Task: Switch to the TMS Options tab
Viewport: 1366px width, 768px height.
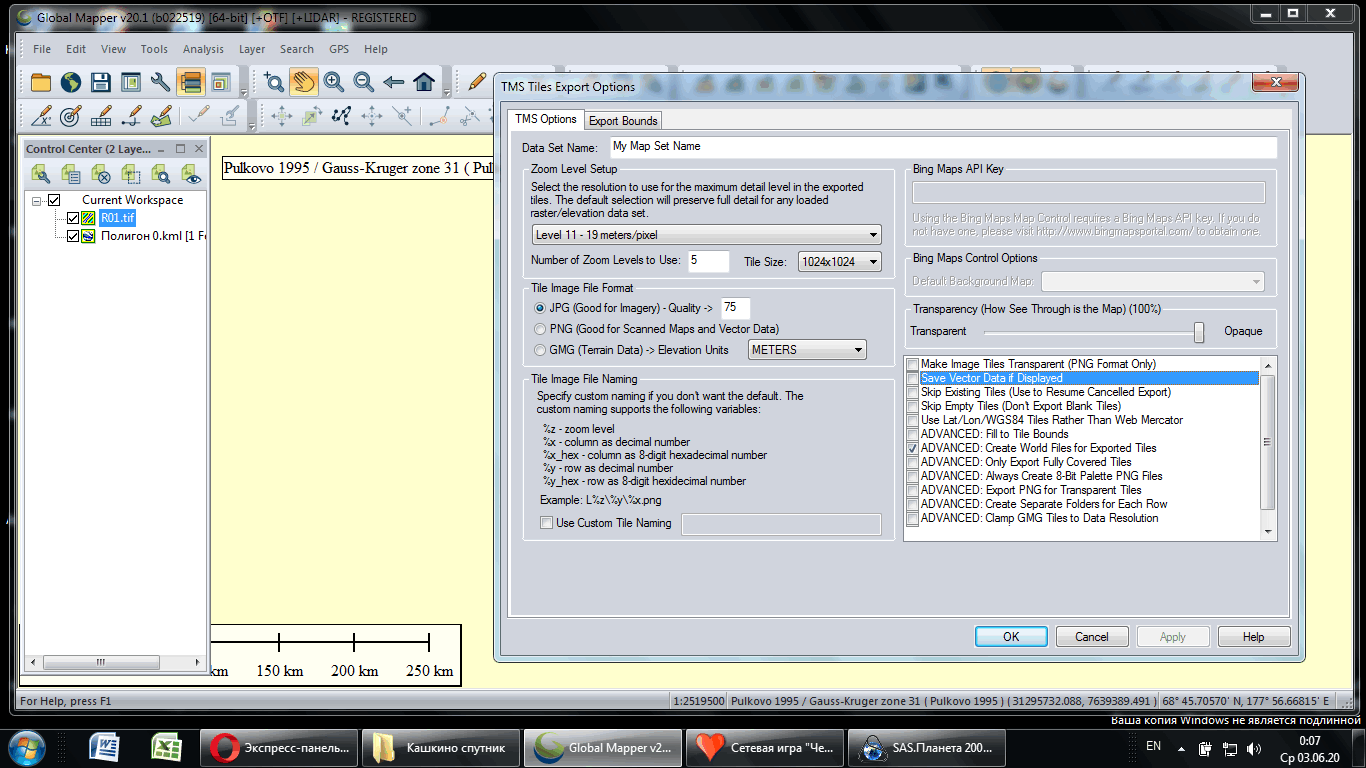Action: pos(546,119)
